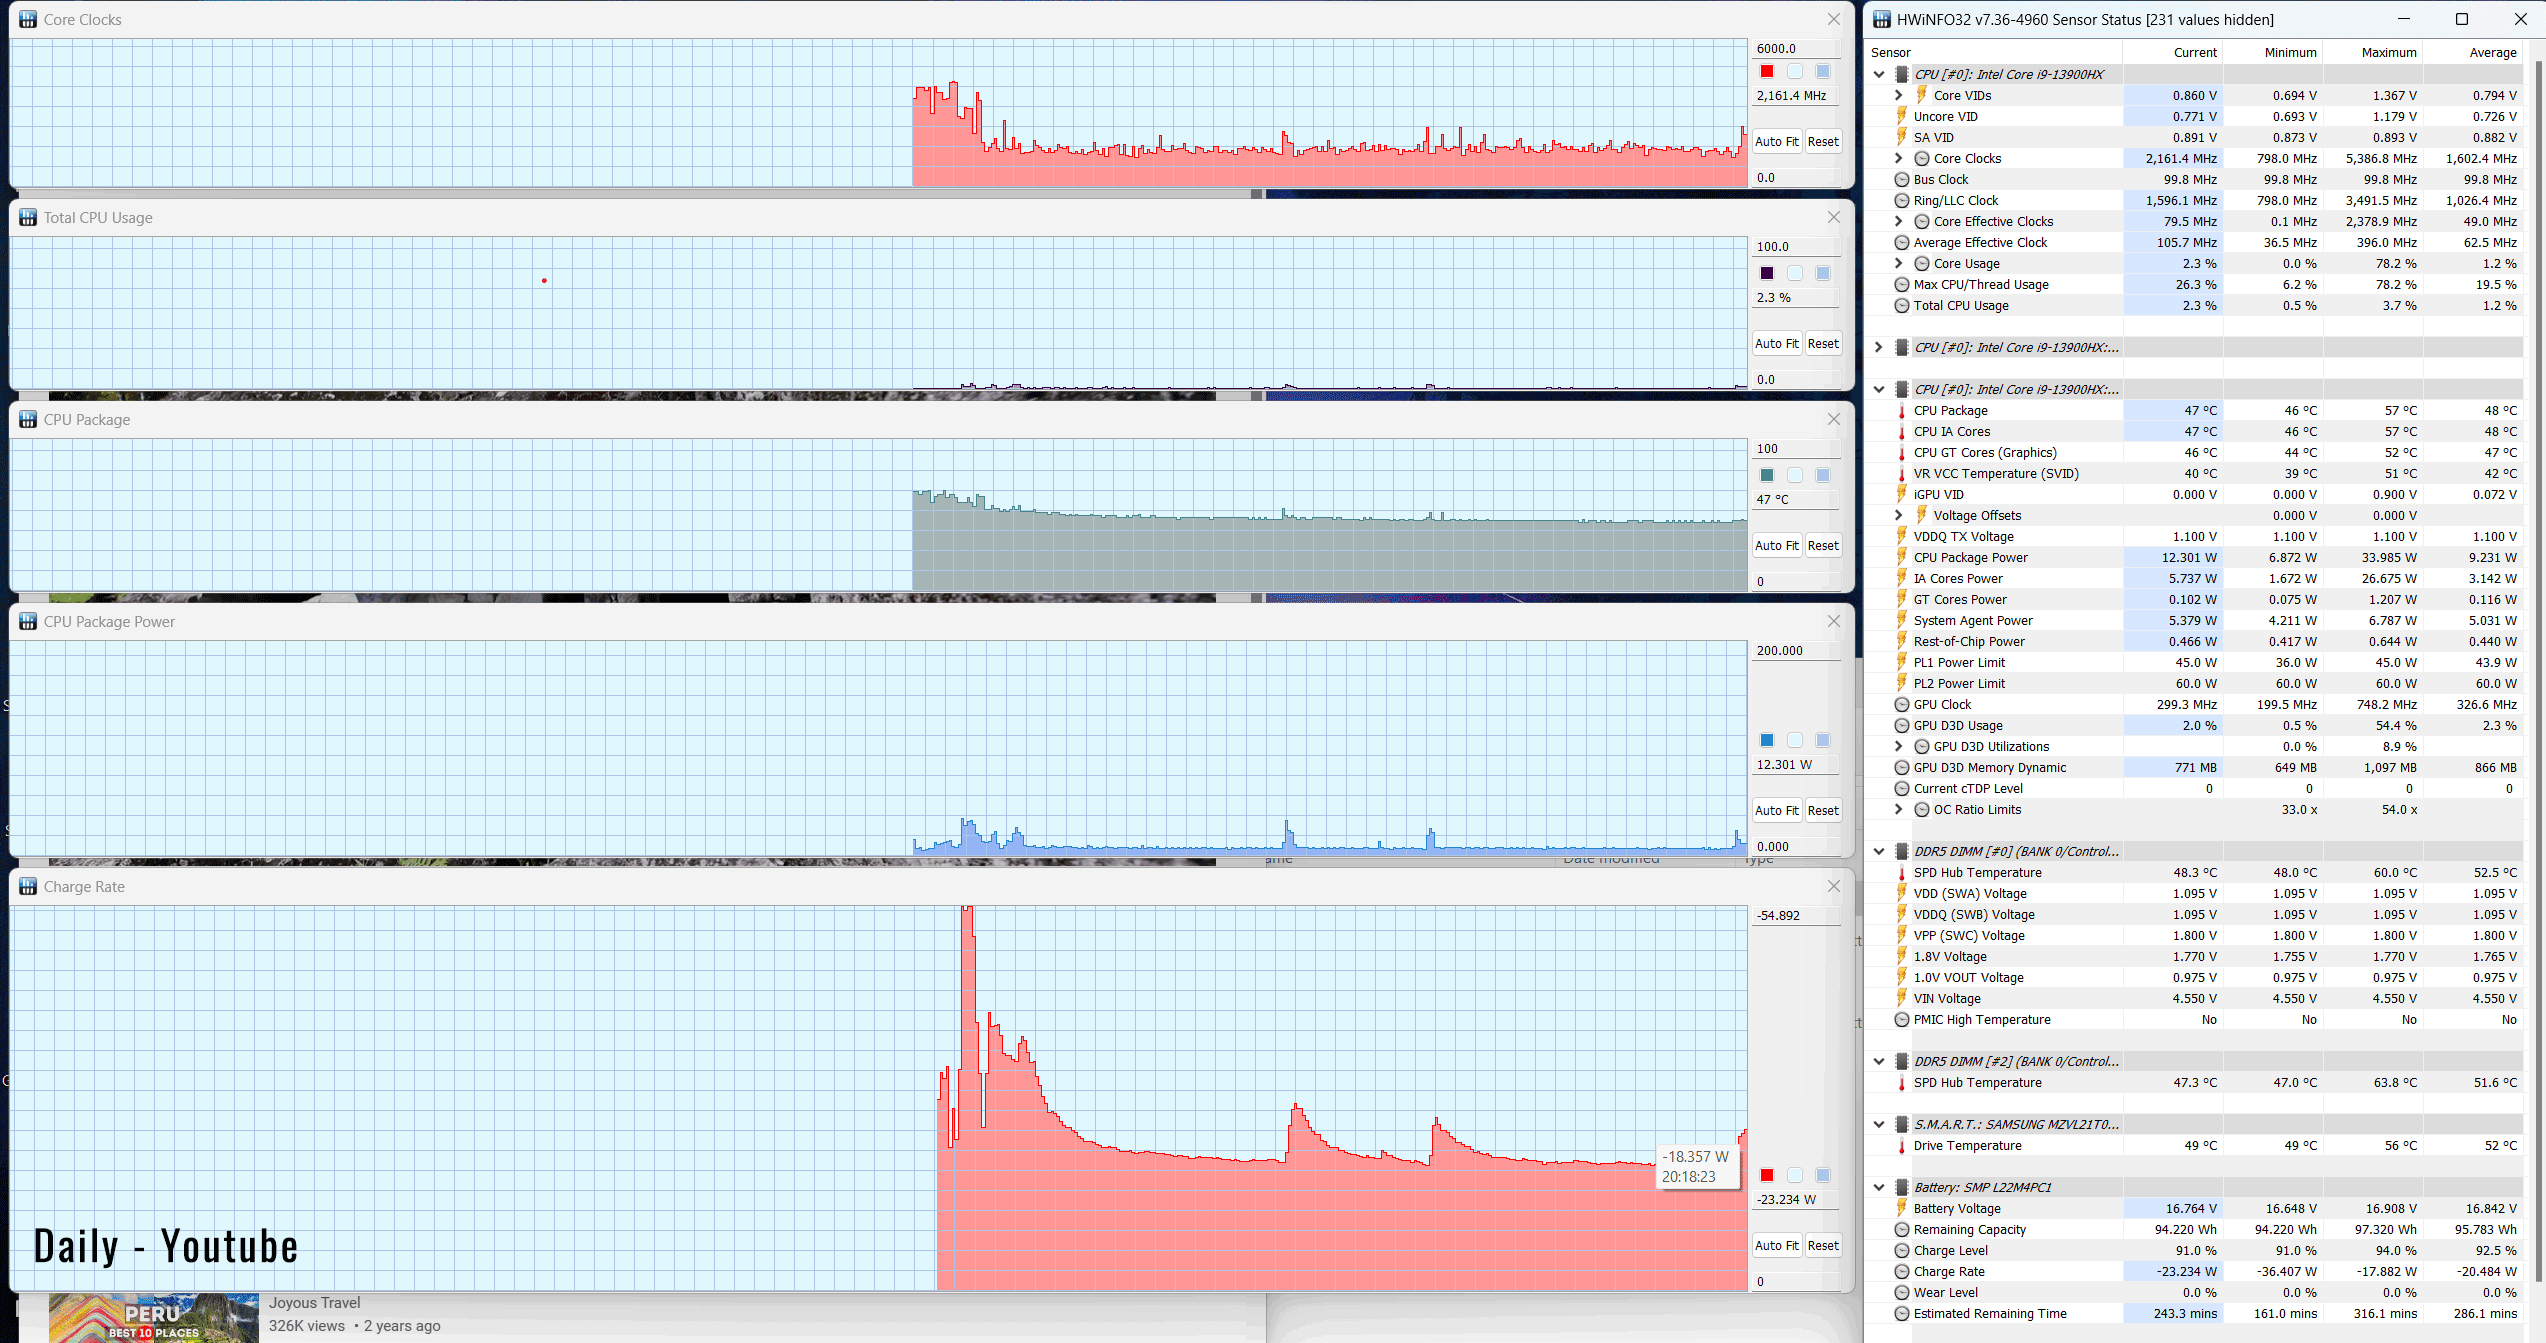Expand the Core VIDs row
Screen dimensions: 2546x1343
pos(1899,95)
